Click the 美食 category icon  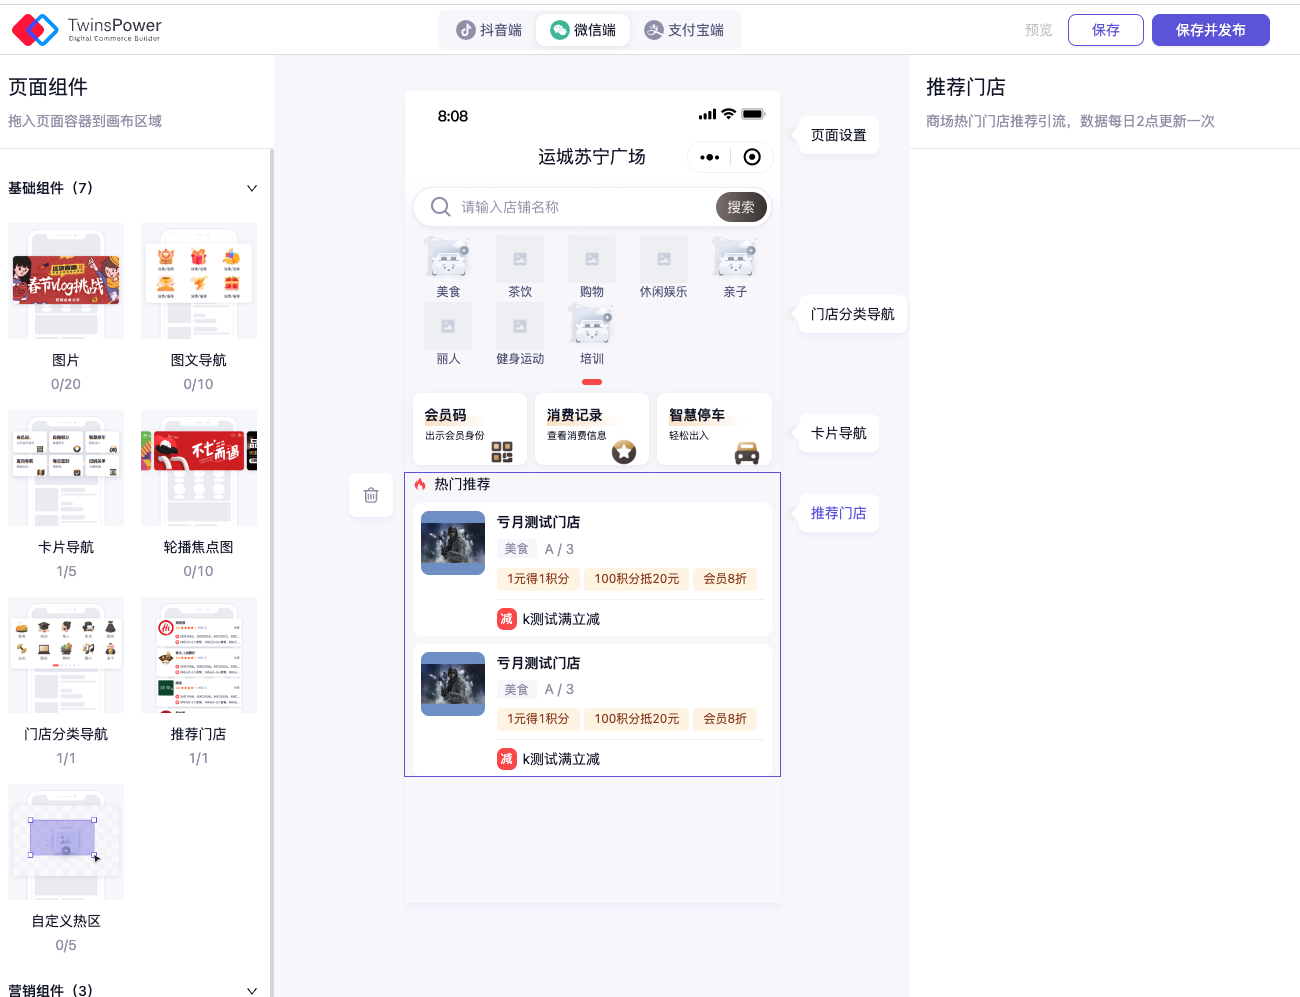click(x=448, y=258)
